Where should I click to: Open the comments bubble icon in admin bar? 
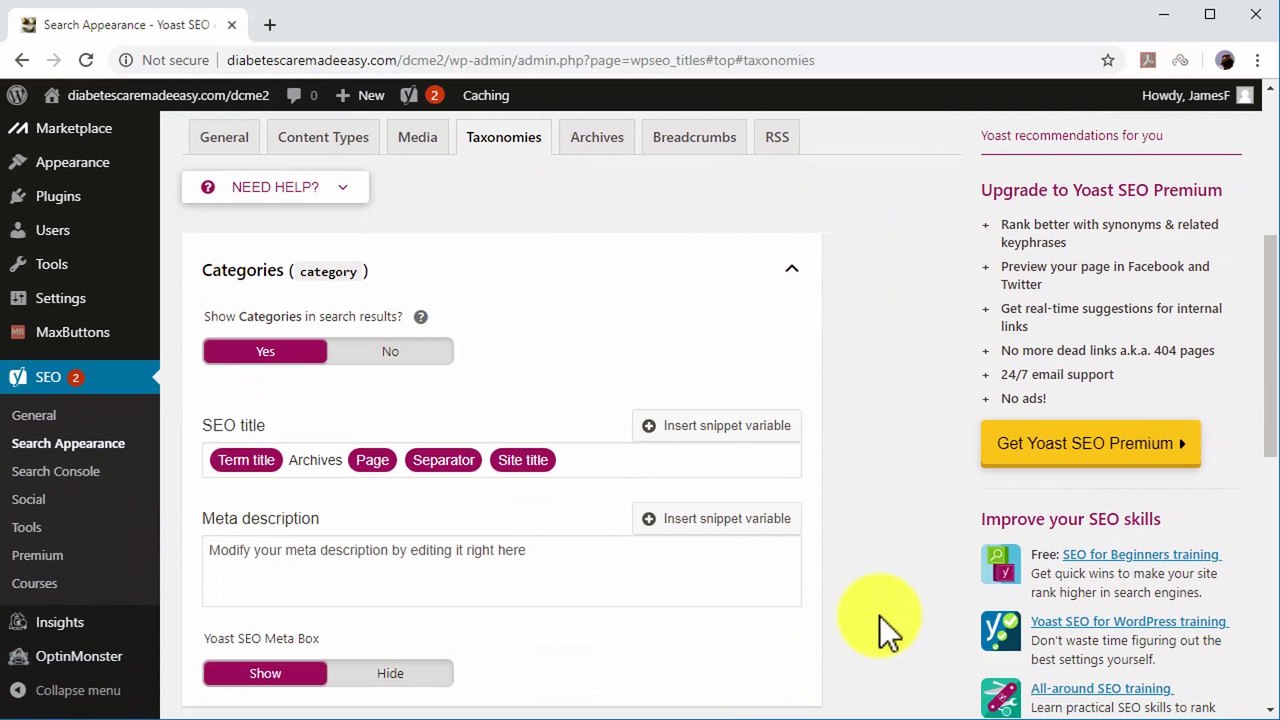(x=294, y=95)
